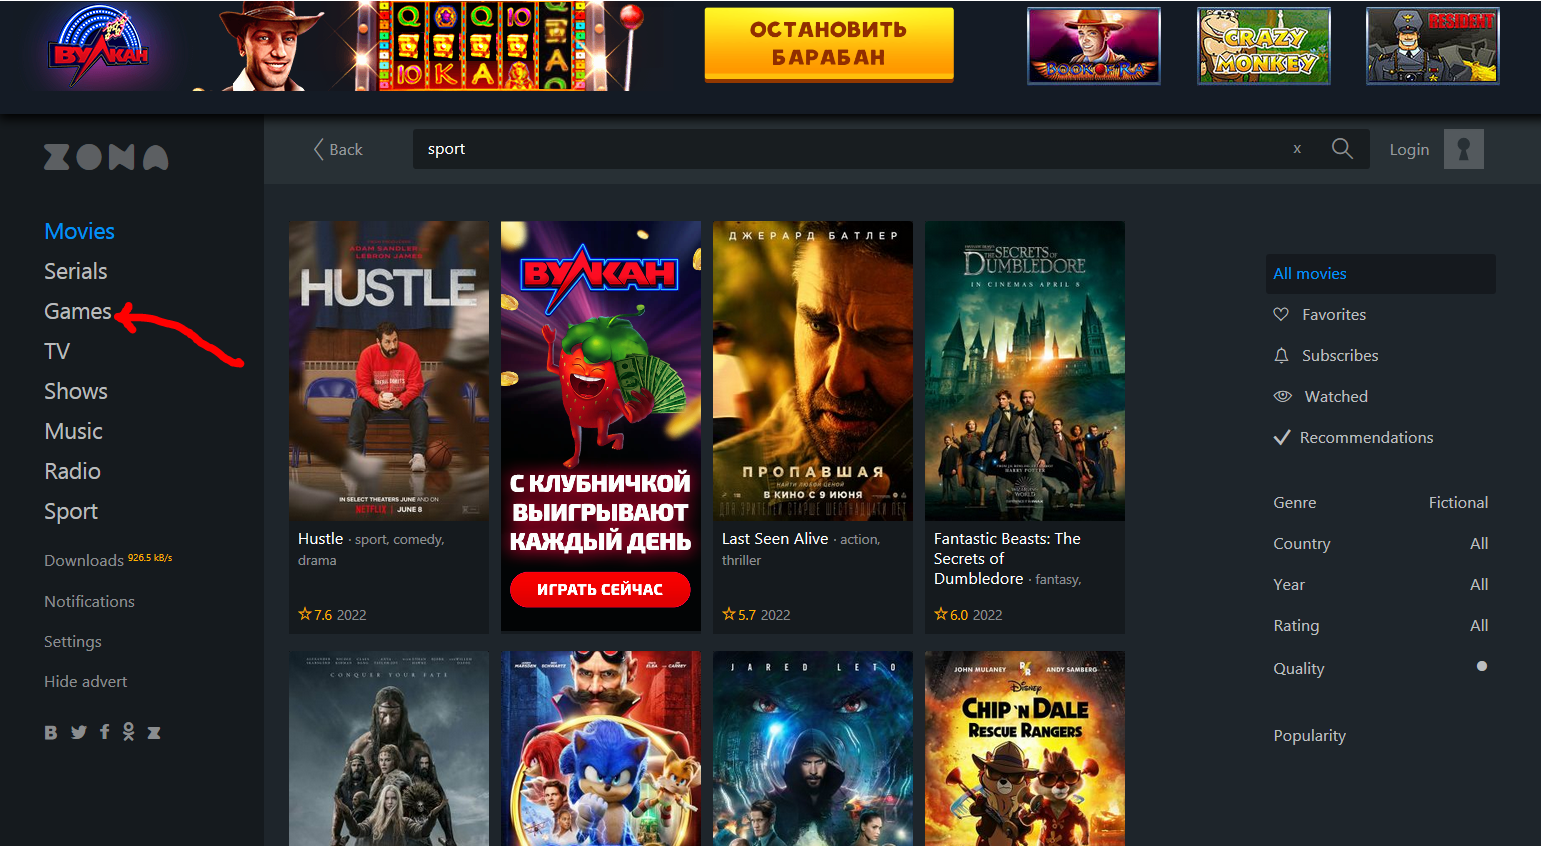Click the cowboy slot machine banner
Viewport: 1541px width, 846px height.
tap(418, 46)
